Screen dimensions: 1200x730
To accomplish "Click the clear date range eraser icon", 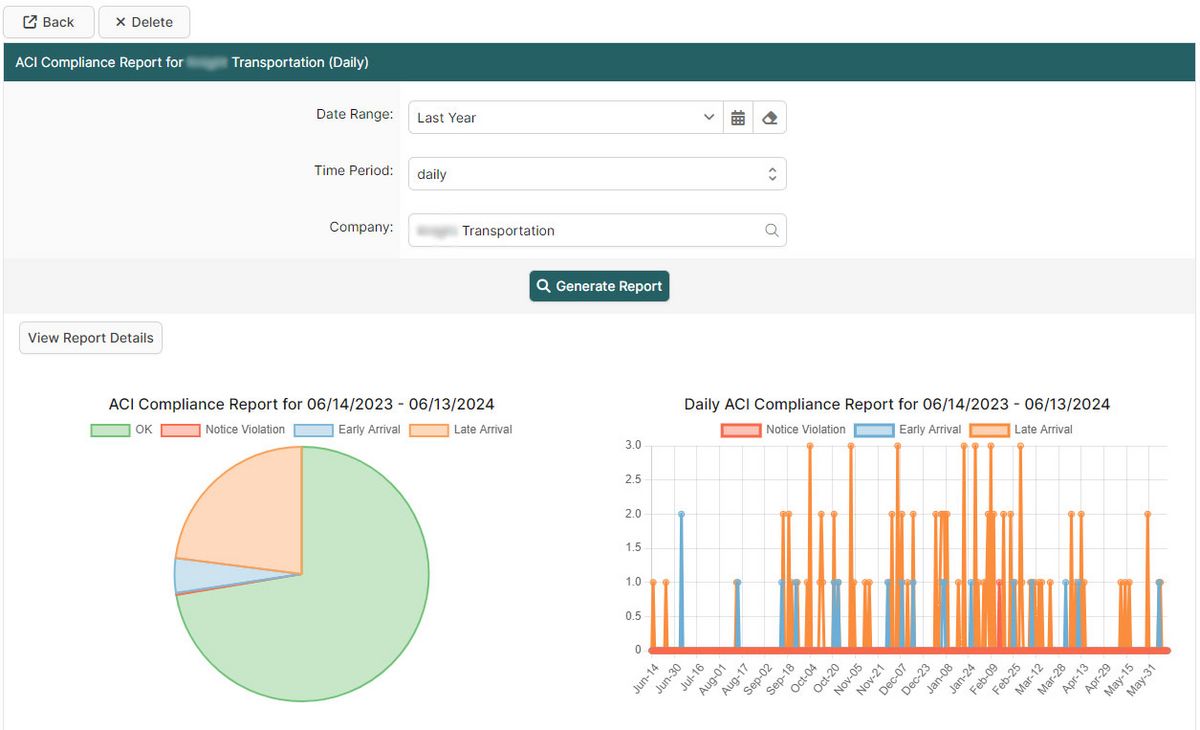I will tap(770, 117).
